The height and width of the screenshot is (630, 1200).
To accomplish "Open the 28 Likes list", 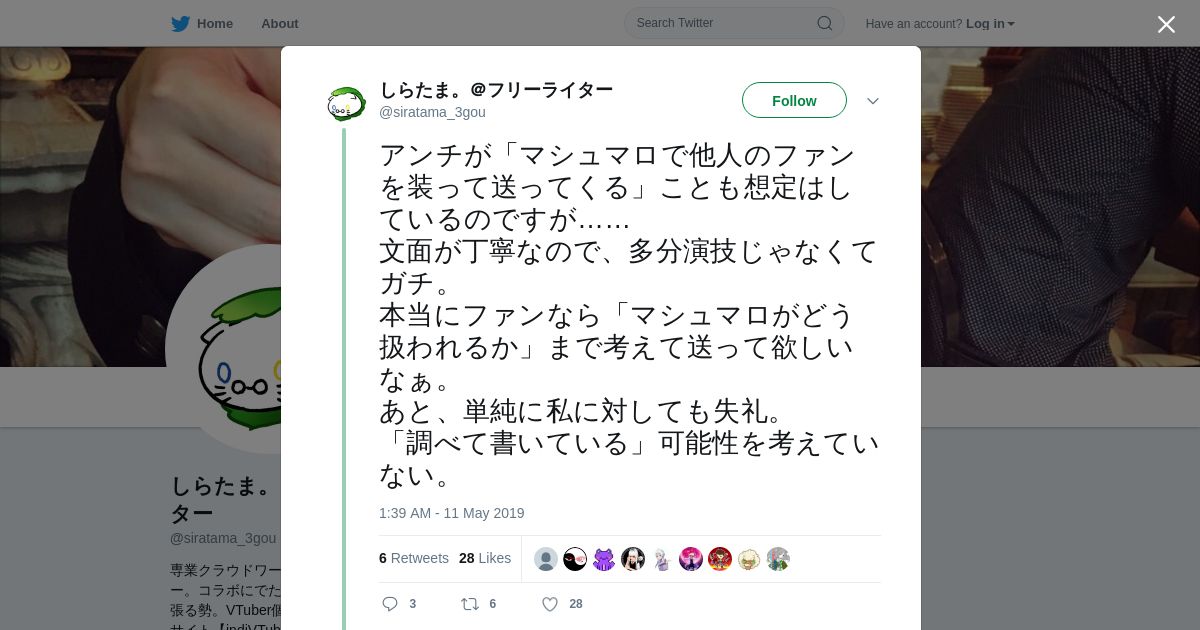I will pyautogui.click(x=485, y=558).
